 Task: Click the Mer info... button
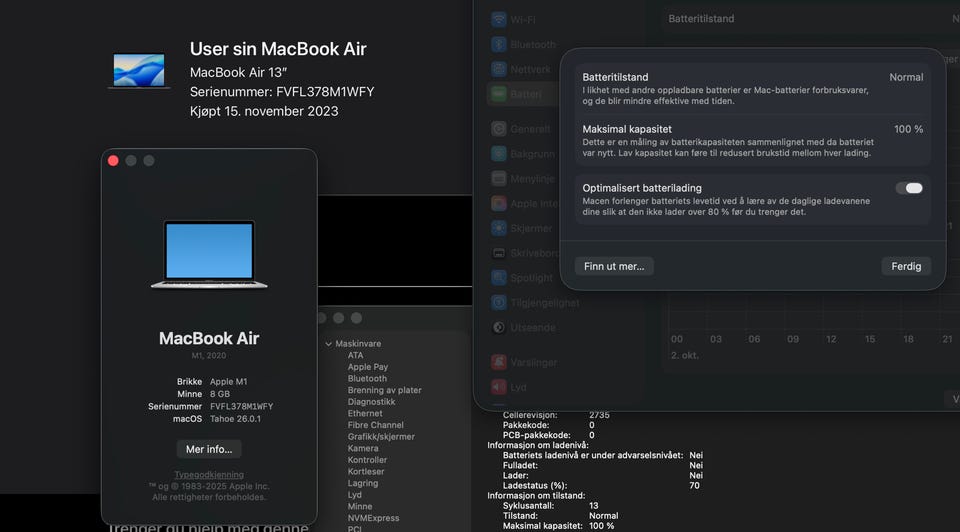coord(209,449)
